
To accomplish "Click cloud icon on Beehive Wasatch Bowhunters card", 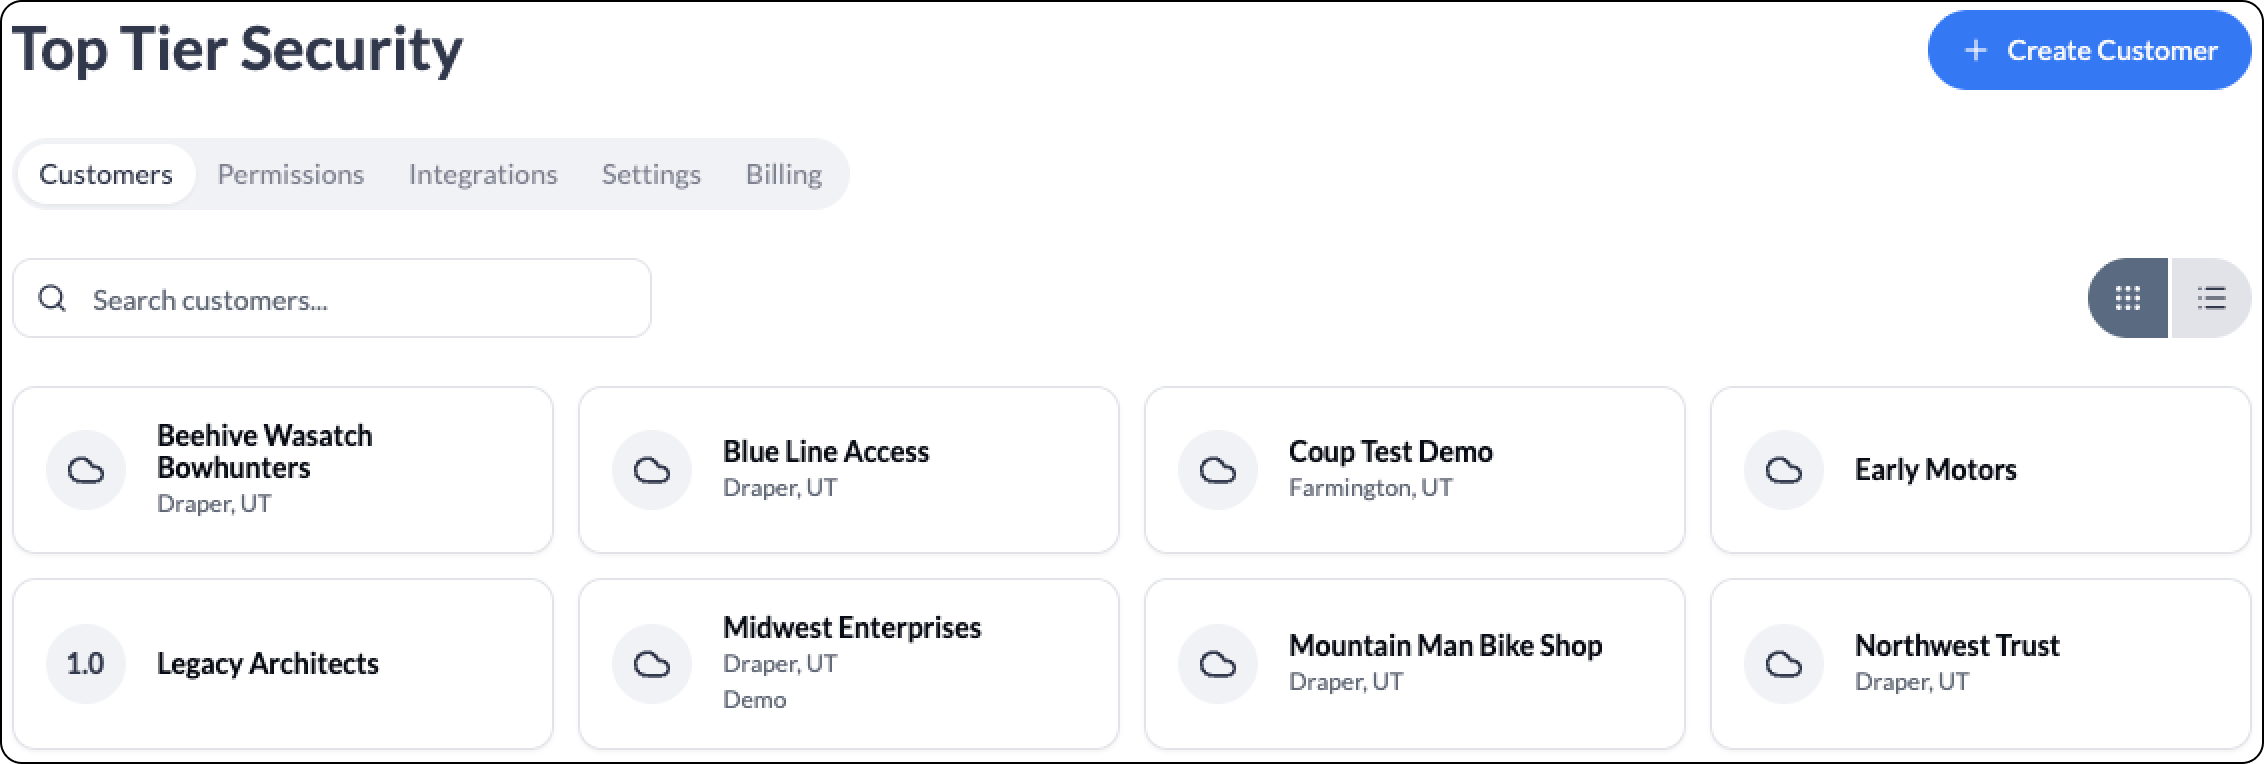I will [x=86, y=470].
